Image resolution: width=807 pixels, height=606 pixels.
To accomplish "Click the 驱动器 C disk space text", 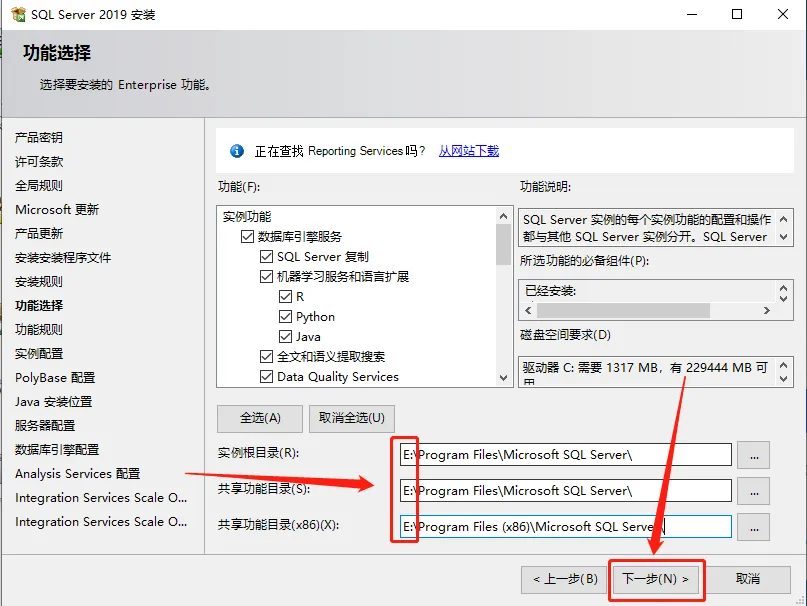I will click(x=645, y=368).
